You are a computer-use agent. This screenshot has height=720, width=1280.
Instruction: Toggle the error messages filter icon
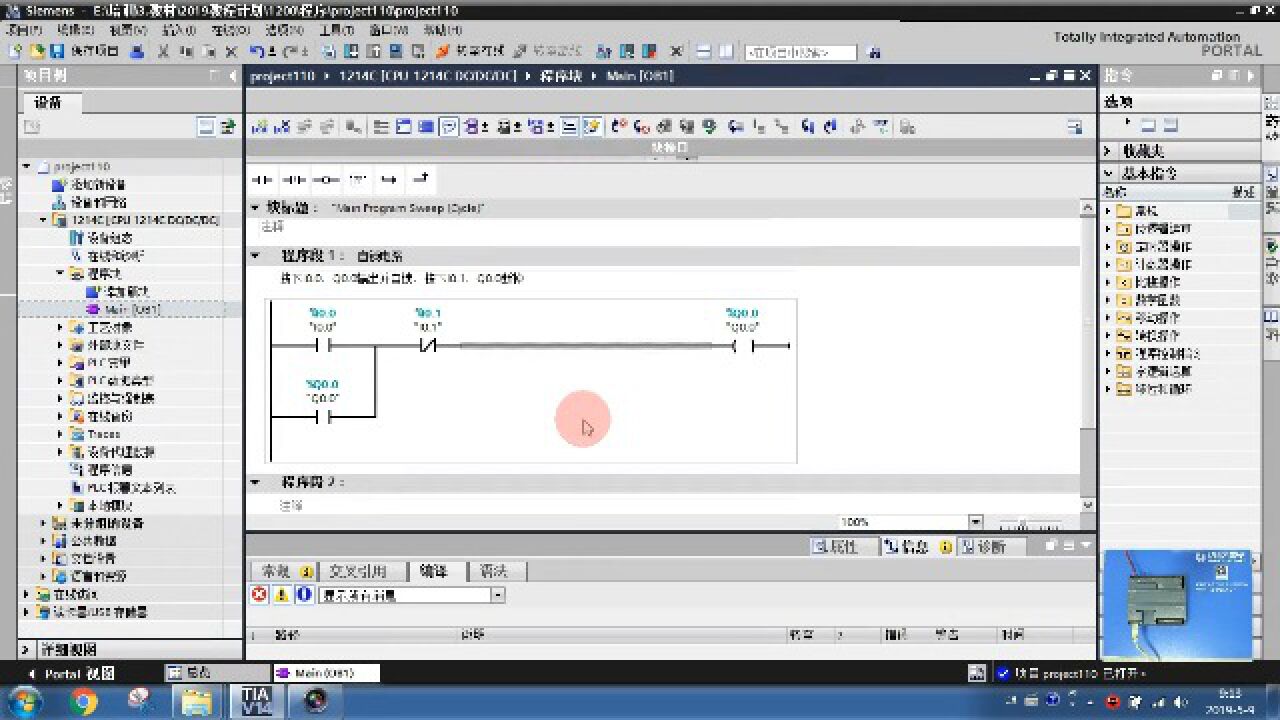coord(259,595)
